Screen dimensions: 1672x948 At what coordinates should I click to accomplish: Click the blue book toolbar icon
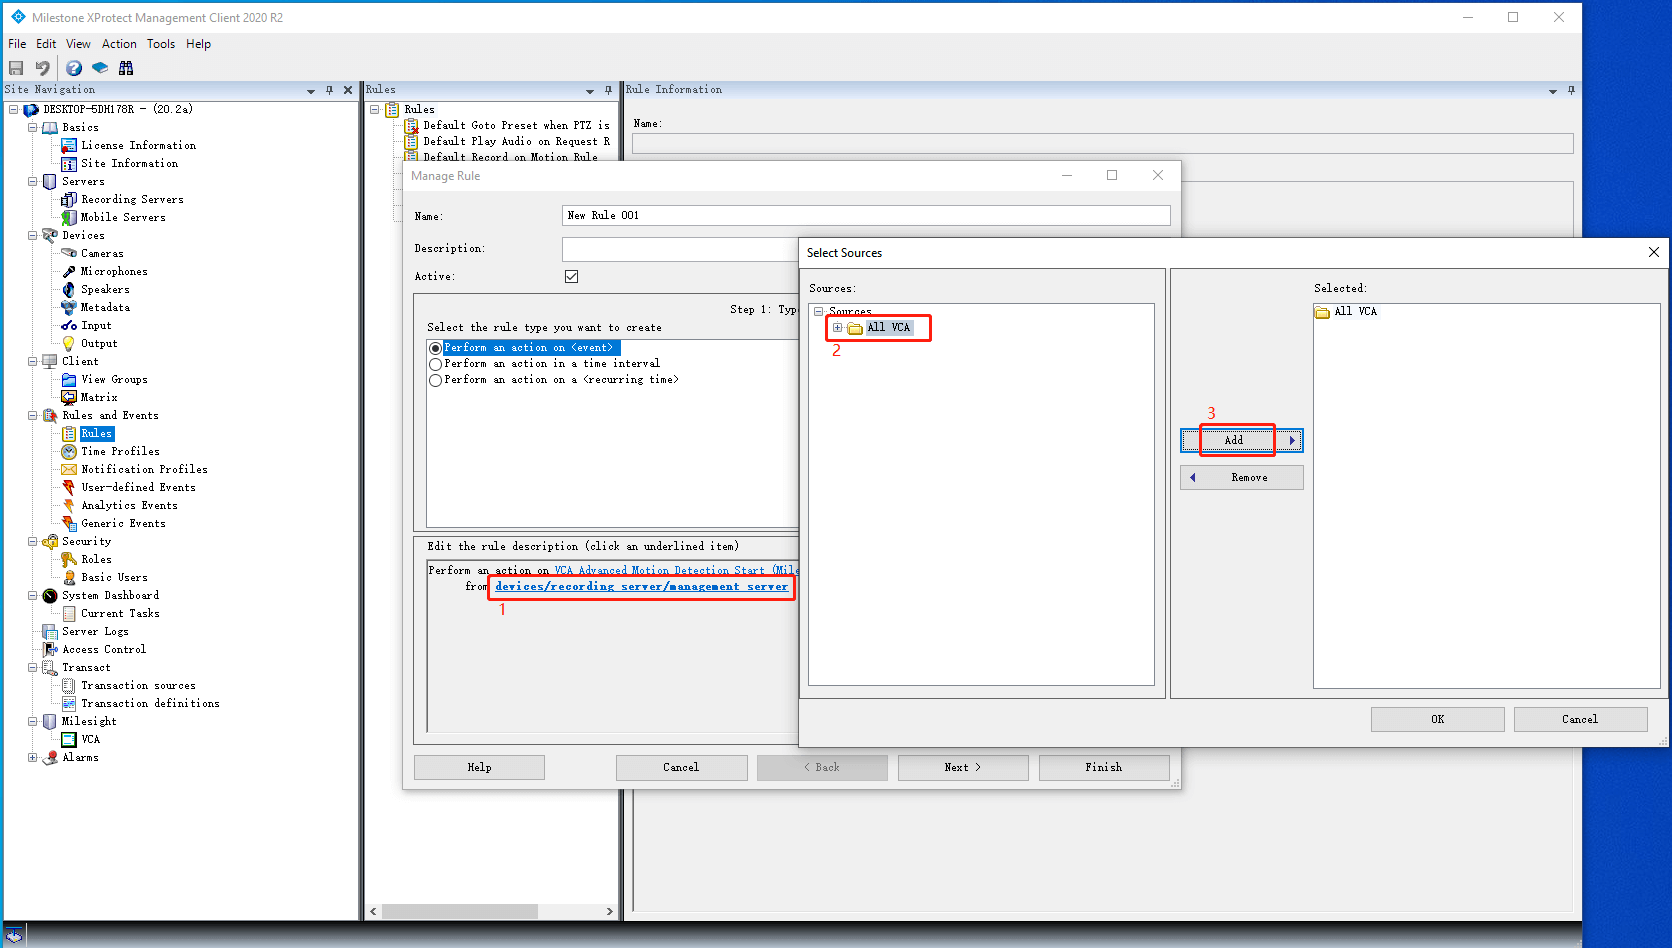[100, 68]
